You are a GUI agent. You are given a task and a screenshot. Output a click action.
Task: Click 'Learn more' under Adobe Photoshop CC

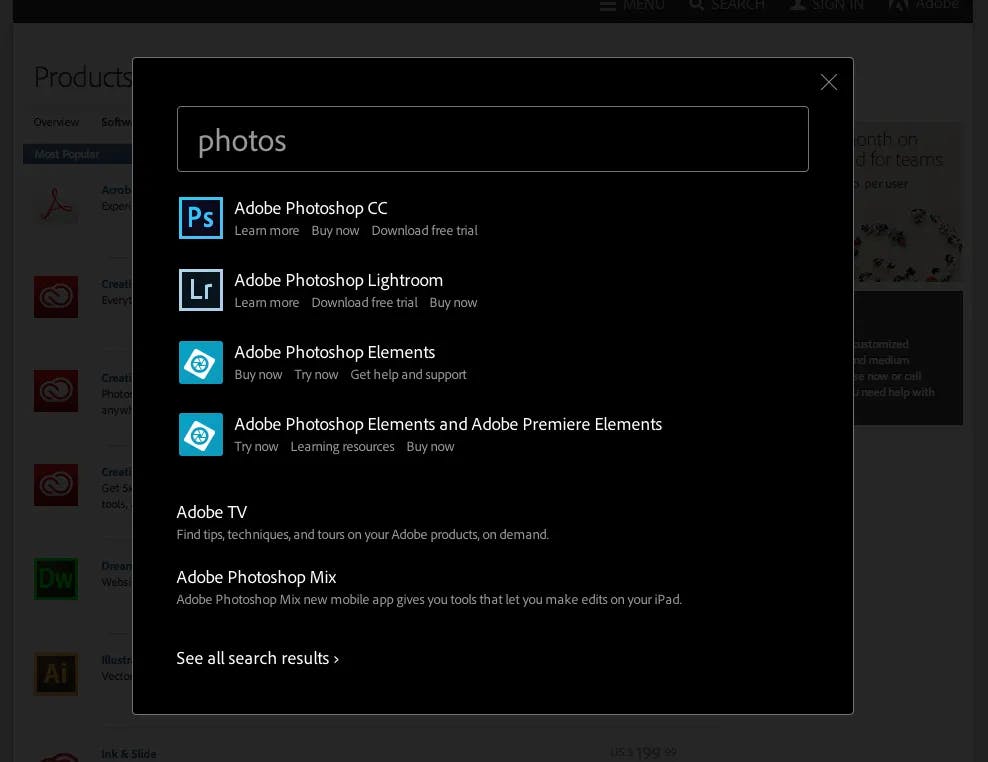[267, 231]
